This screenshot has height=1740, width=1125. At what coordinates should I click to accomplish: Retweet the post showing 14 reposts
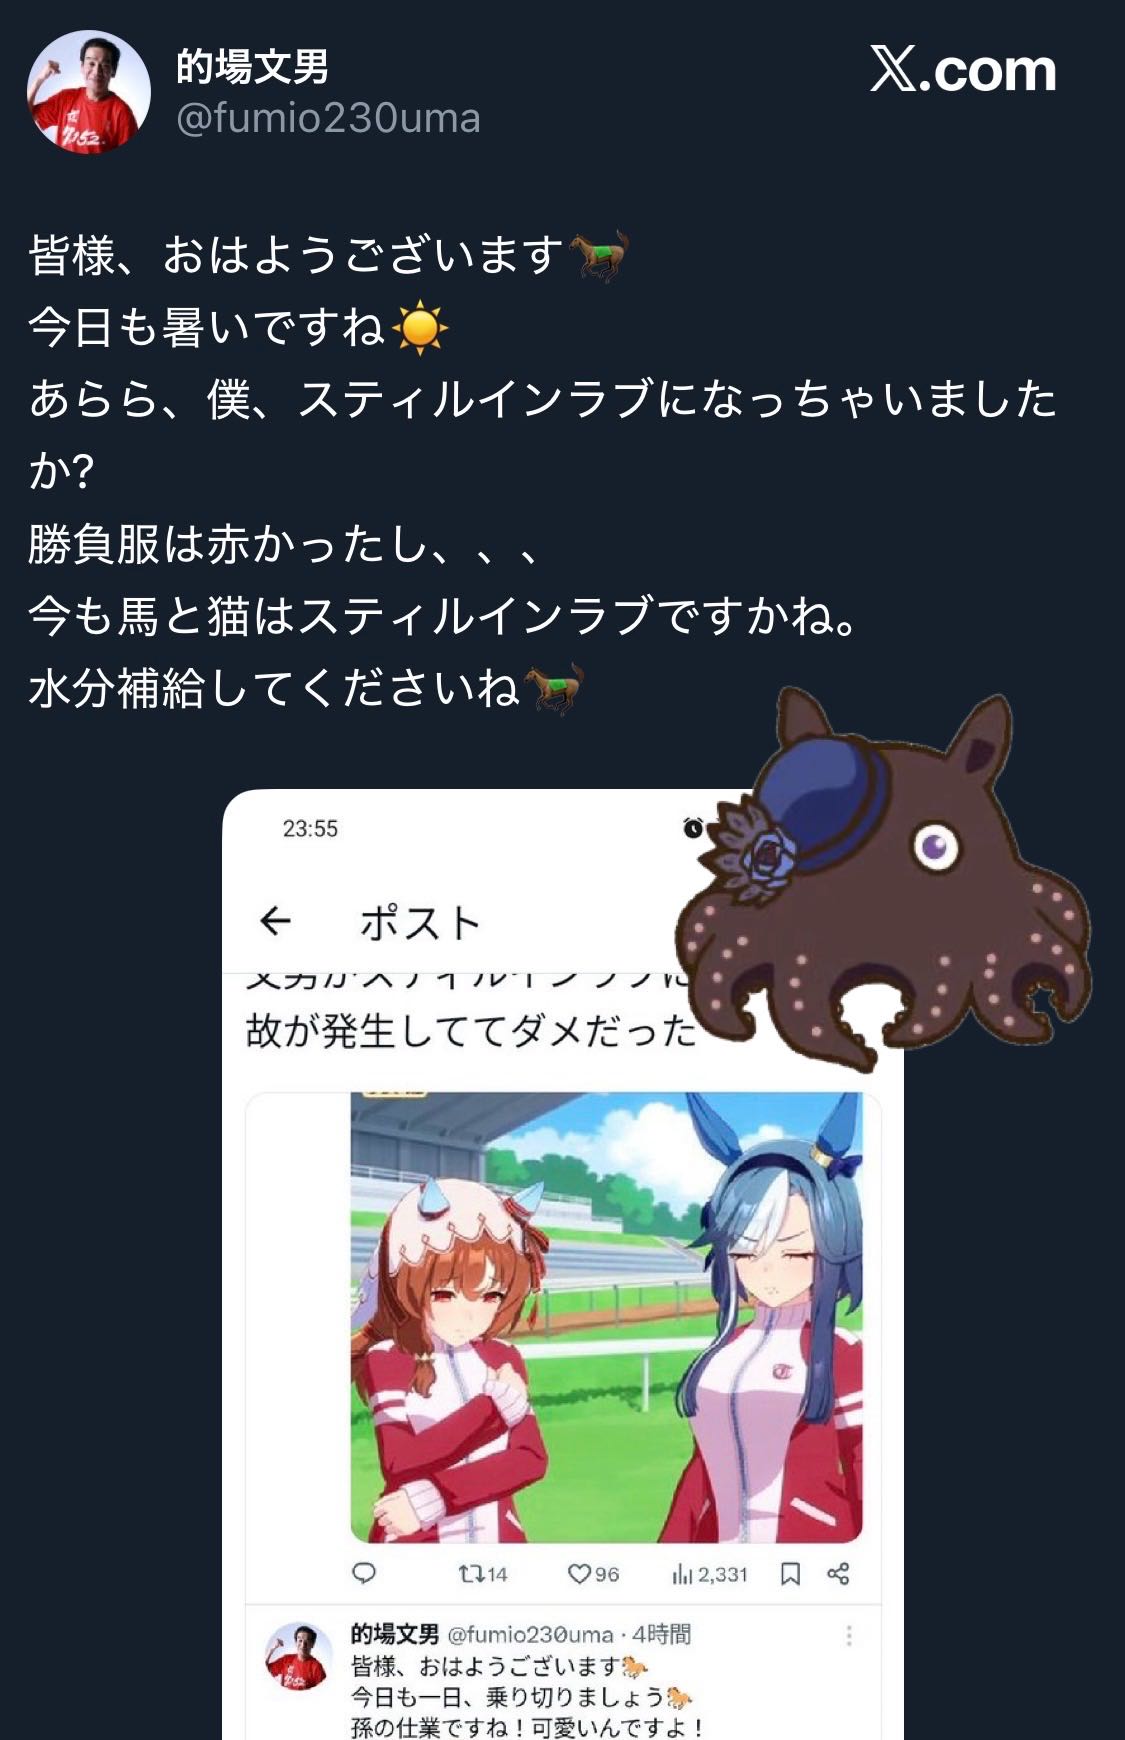tap(482, 1574)
